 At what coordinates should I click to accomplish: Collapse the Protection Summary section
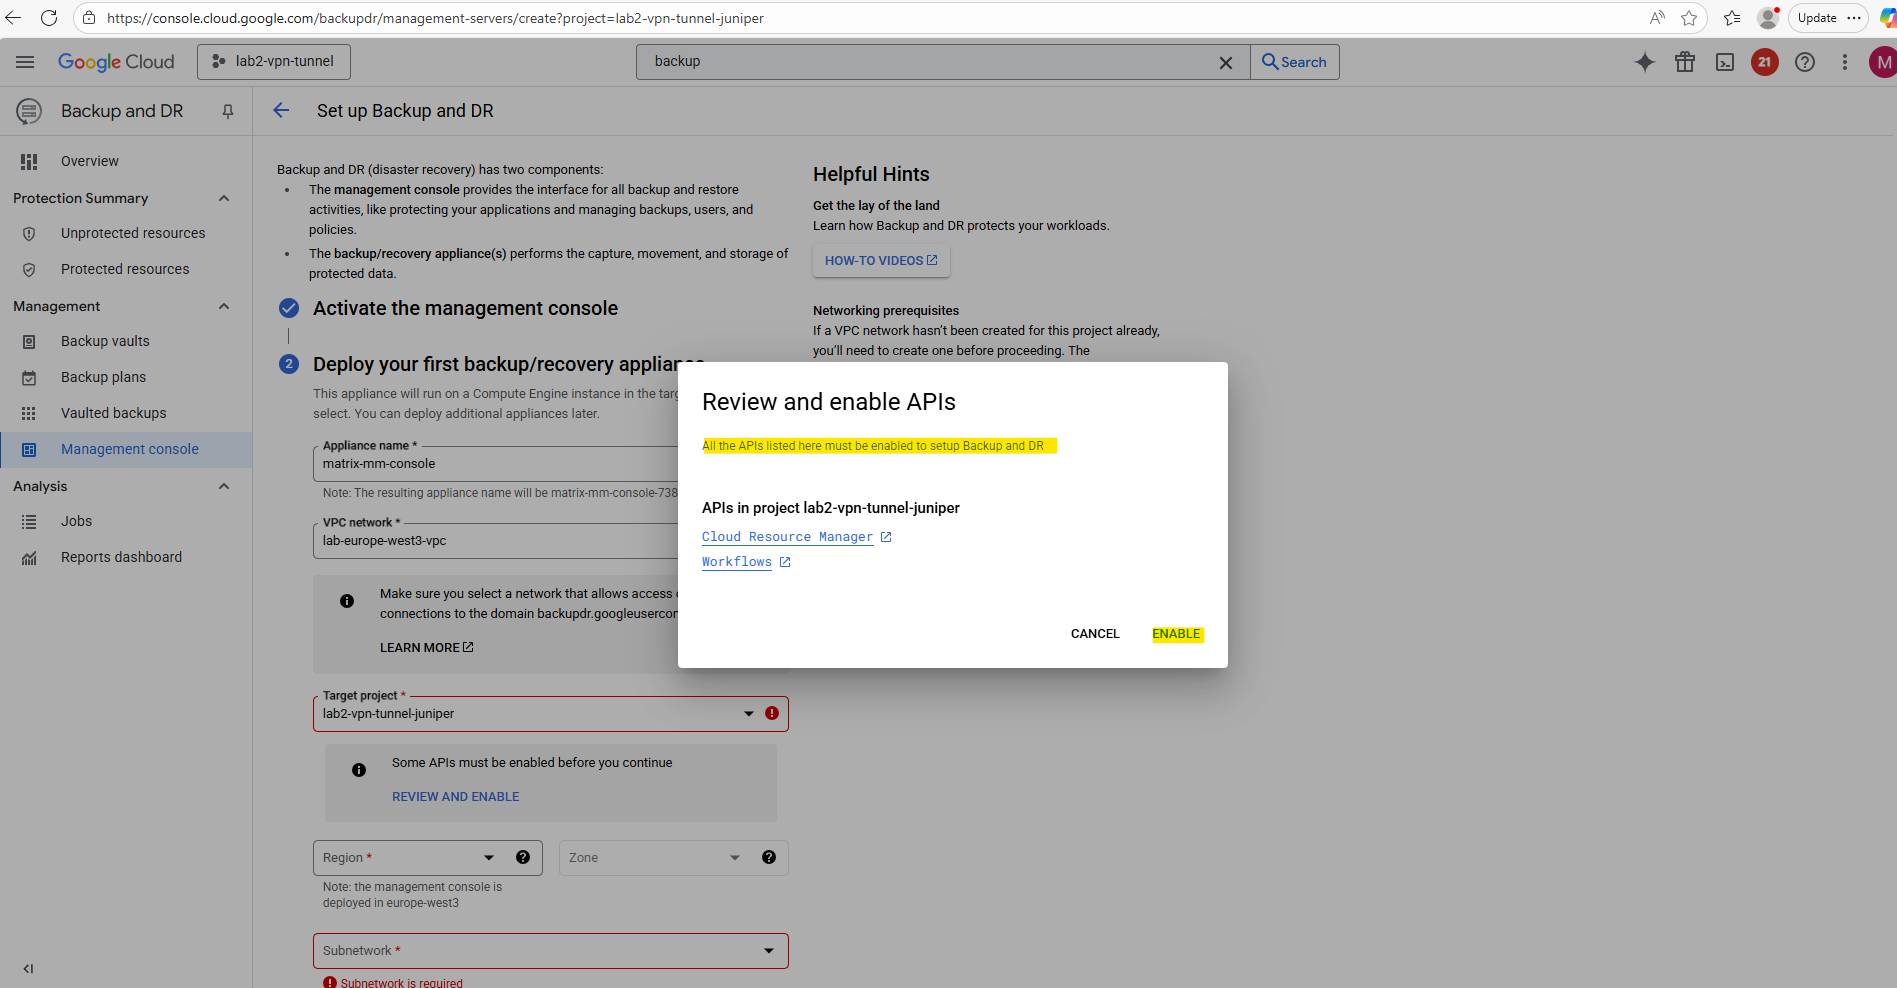[x=224, y=198]
